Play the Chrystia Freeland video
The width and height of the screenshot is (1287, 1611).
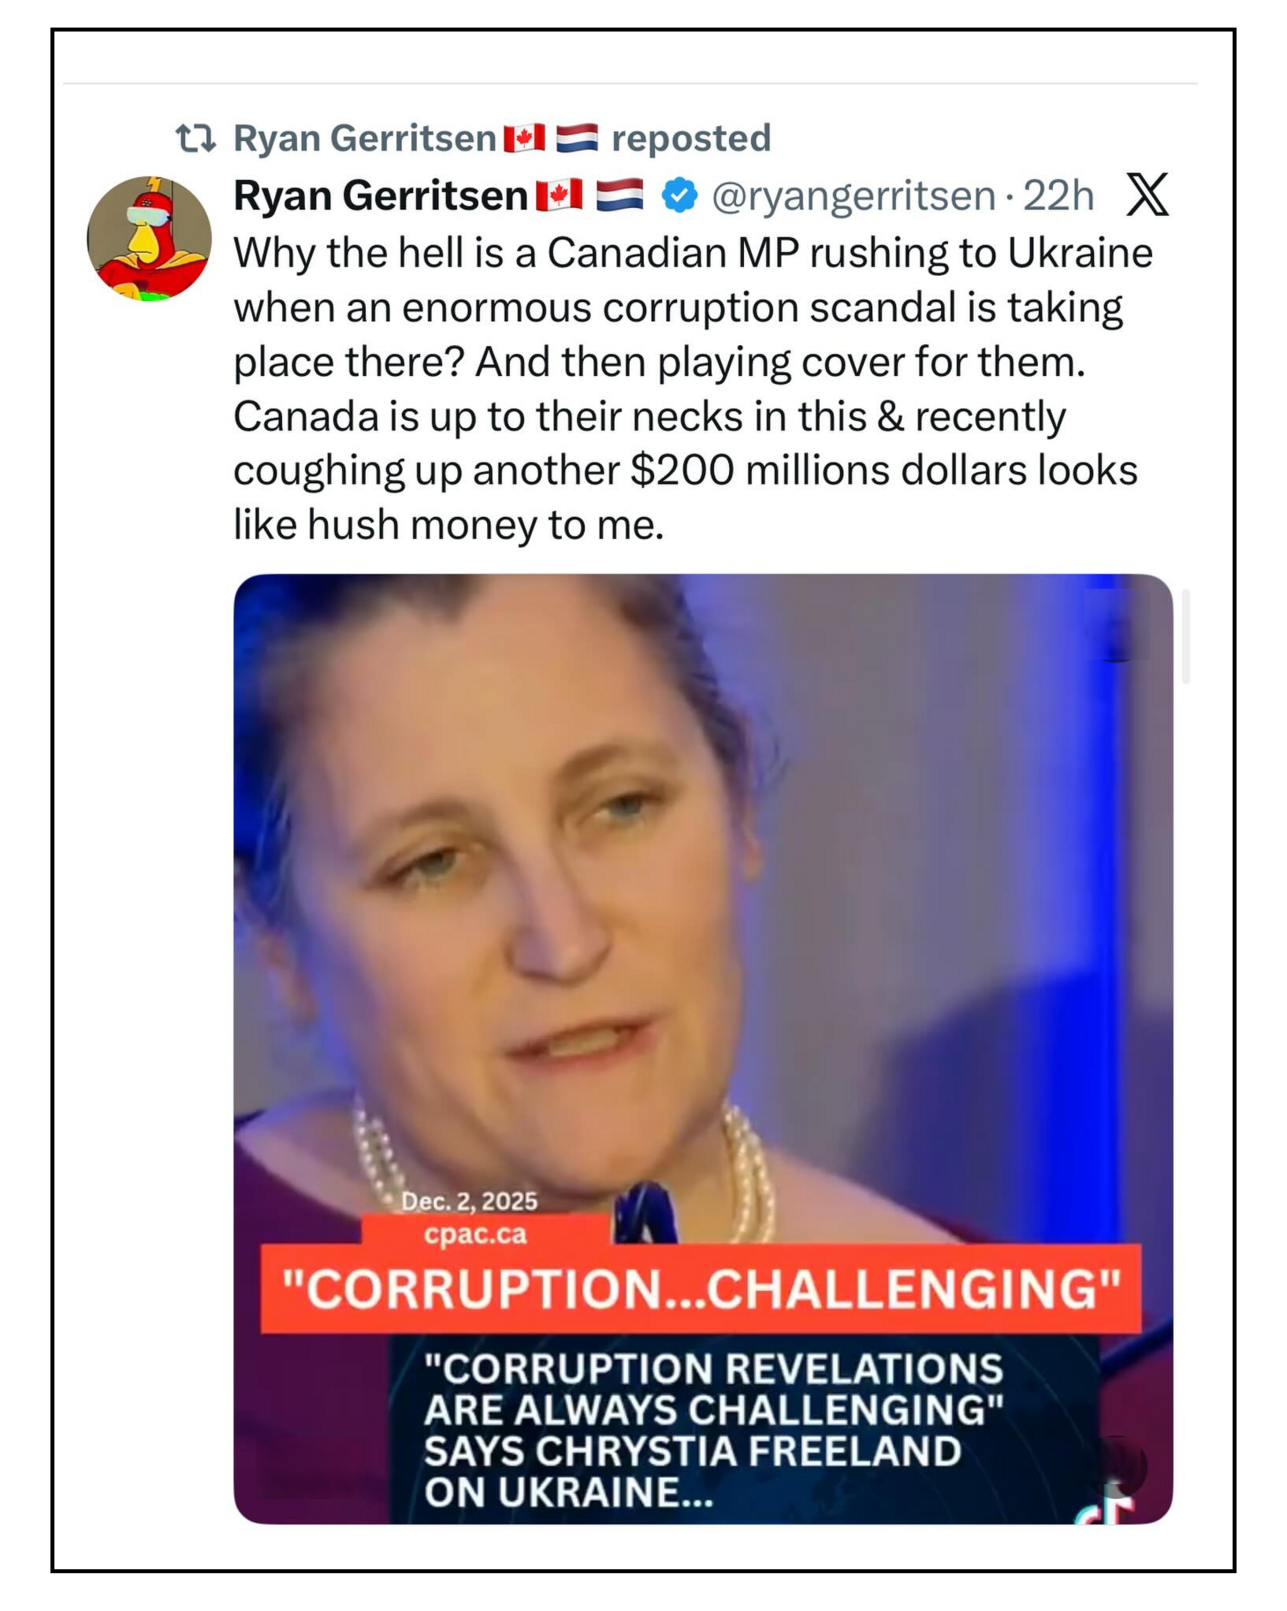(703, 1048)
